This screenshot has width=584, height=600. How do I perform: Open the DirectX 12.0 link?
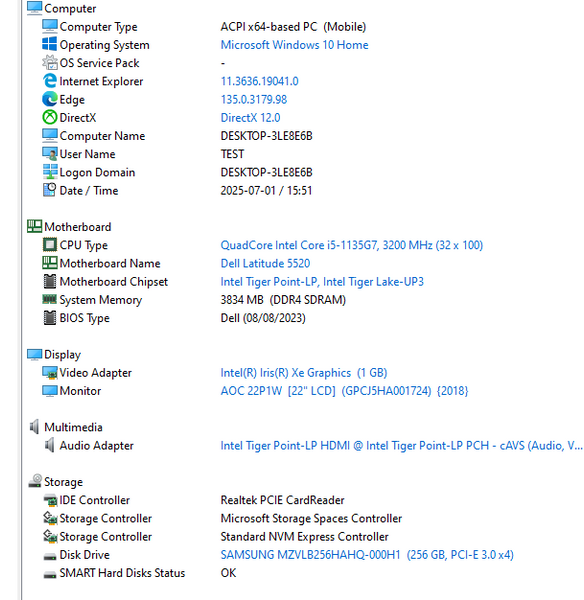[x=250, y=117]
